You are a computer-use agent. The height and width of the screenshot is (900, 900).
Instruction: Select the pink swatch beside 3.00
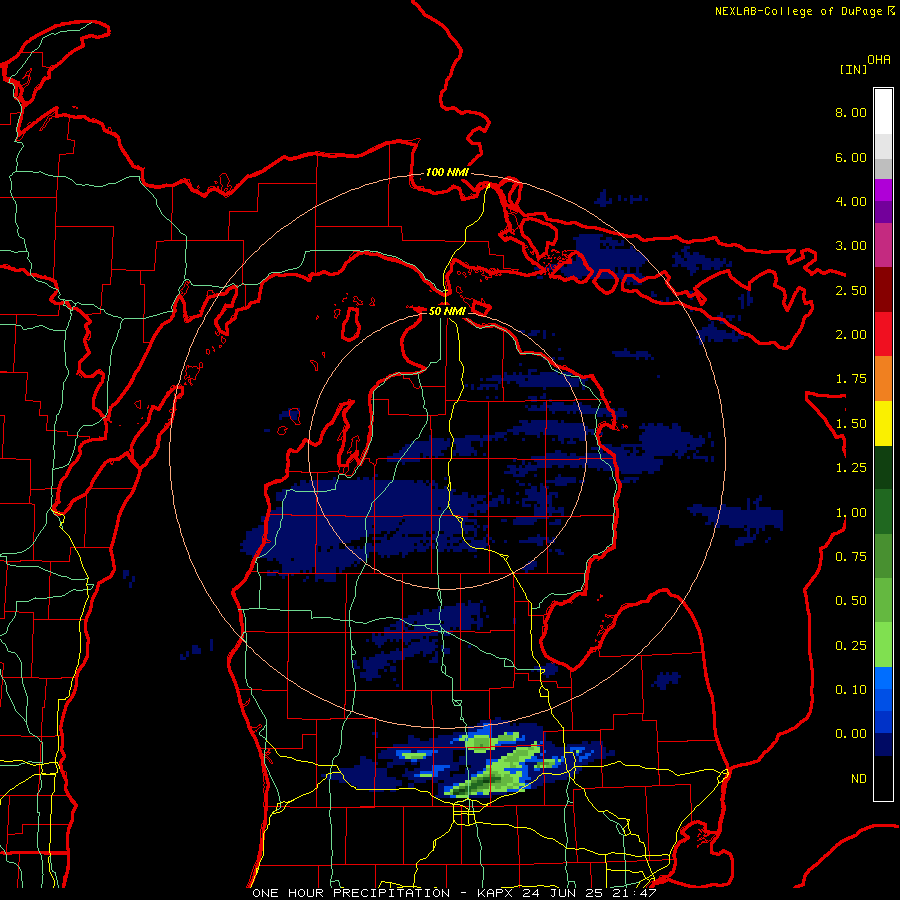click(x=883, y=245)
